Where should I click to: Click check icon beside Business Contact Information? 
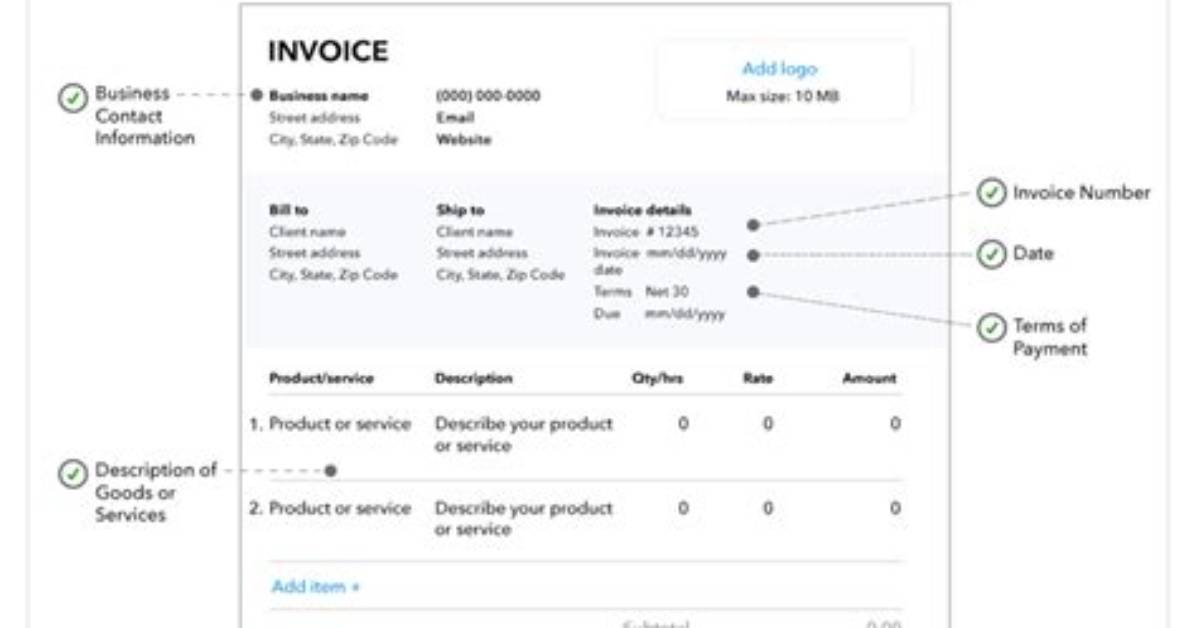coord(72,98)
